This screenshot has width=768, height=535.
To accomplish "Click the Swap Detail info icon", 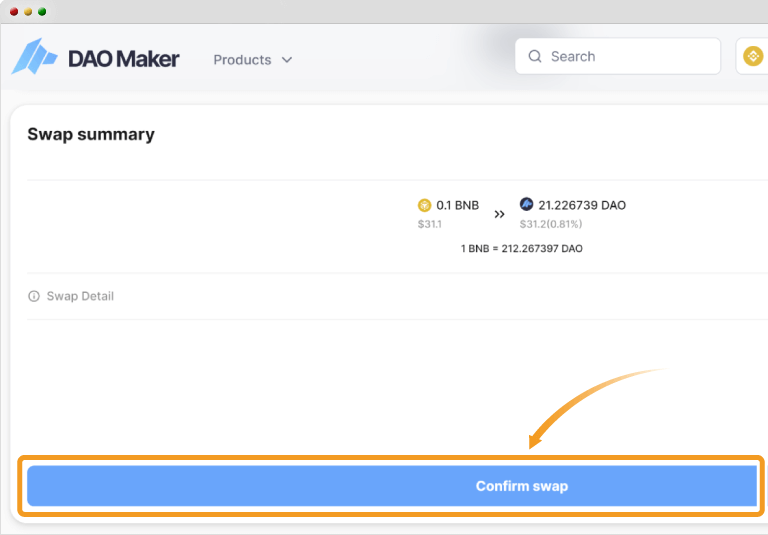I will point(34,296).
